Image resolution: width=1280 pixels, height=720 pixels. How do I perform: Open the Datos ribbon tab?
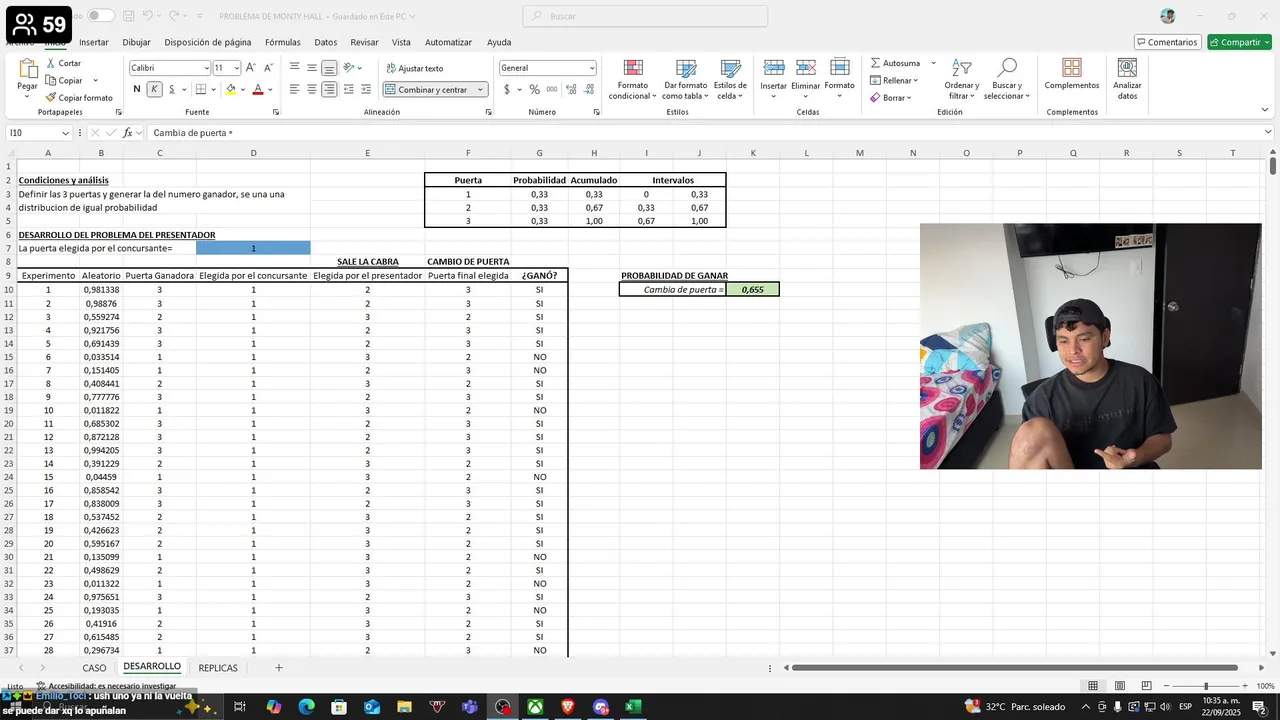click(326, 42)
